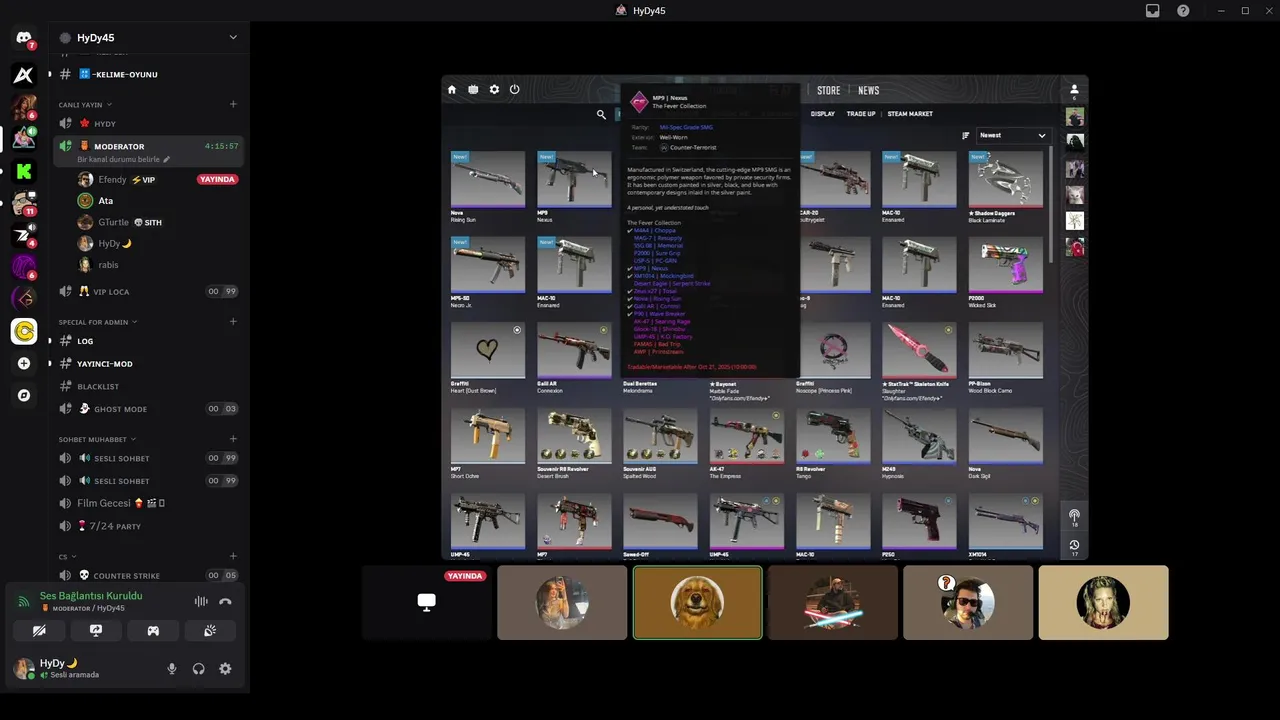Collapse the SOHBET MUHABBET category
Image resolution: width=1280 pixels, height=720 pixels.
point(95,439)
